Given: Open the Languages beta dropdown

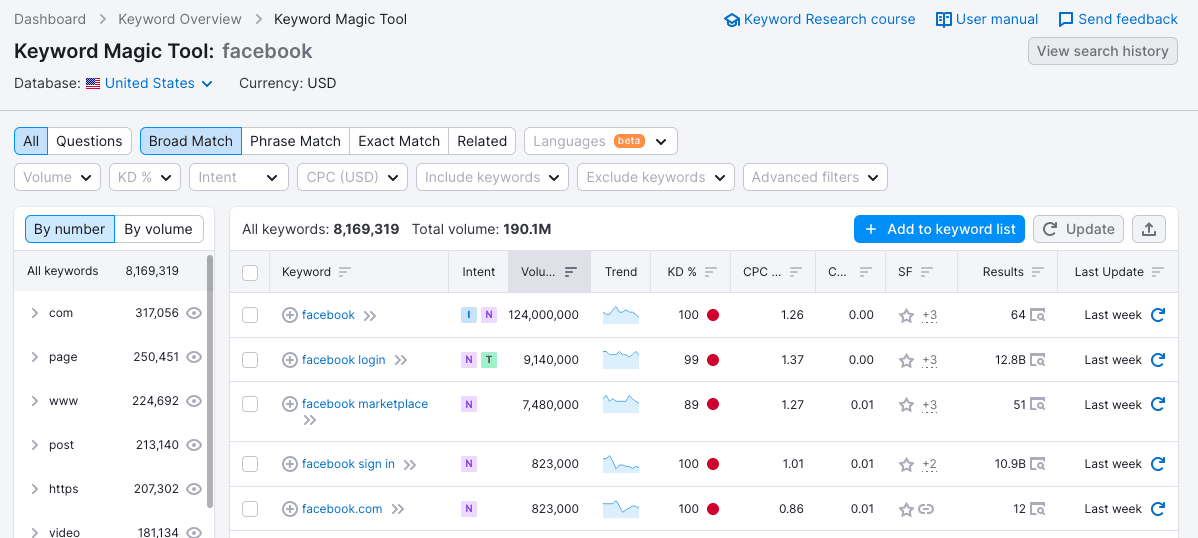Looking at the screenshot, I should coord(601,141).
